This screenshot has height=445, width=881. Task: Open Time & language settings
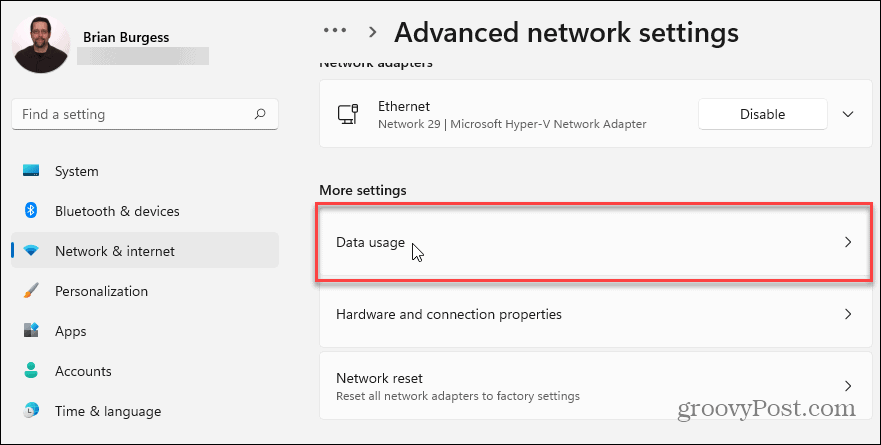click(107, 411)
